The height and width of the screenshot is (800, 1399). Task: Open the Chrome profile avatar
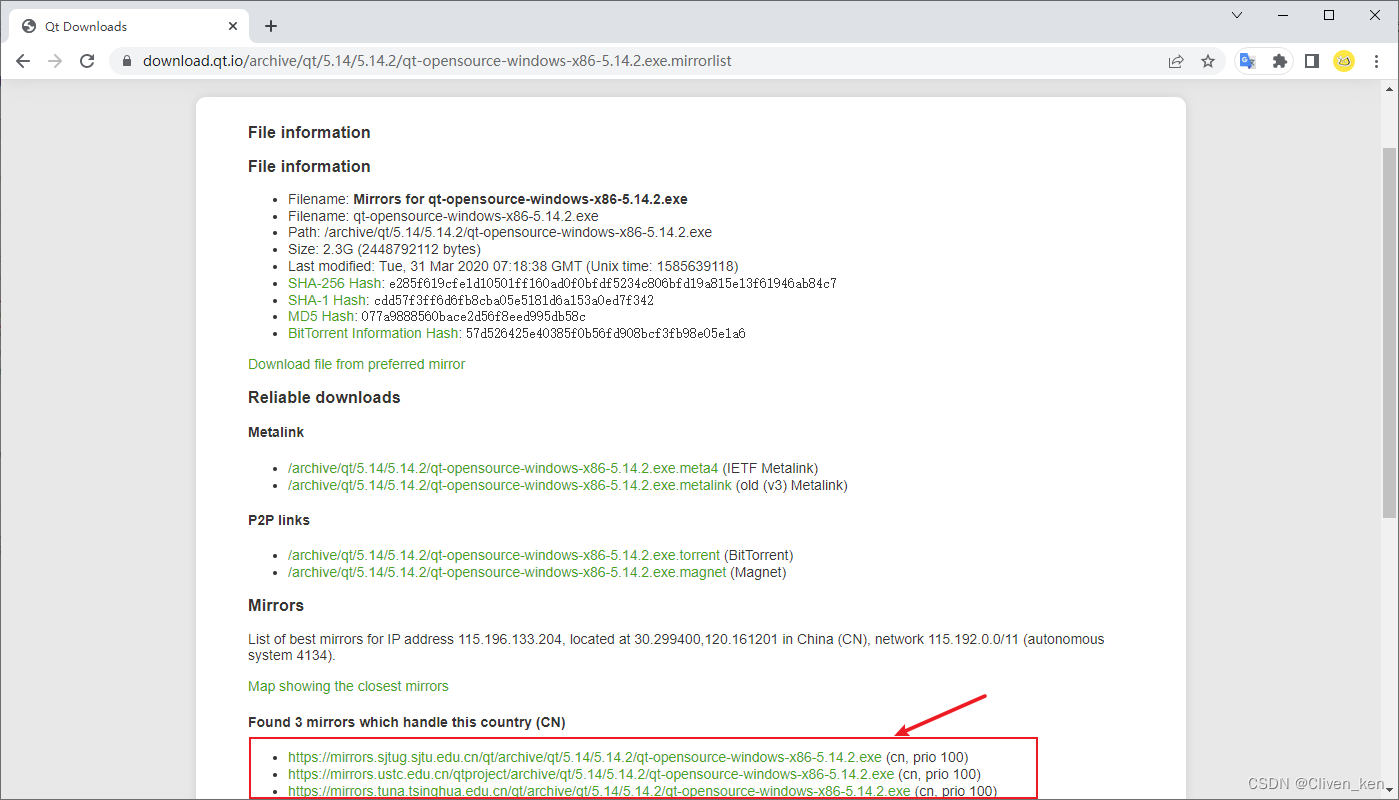(1343, 61)
